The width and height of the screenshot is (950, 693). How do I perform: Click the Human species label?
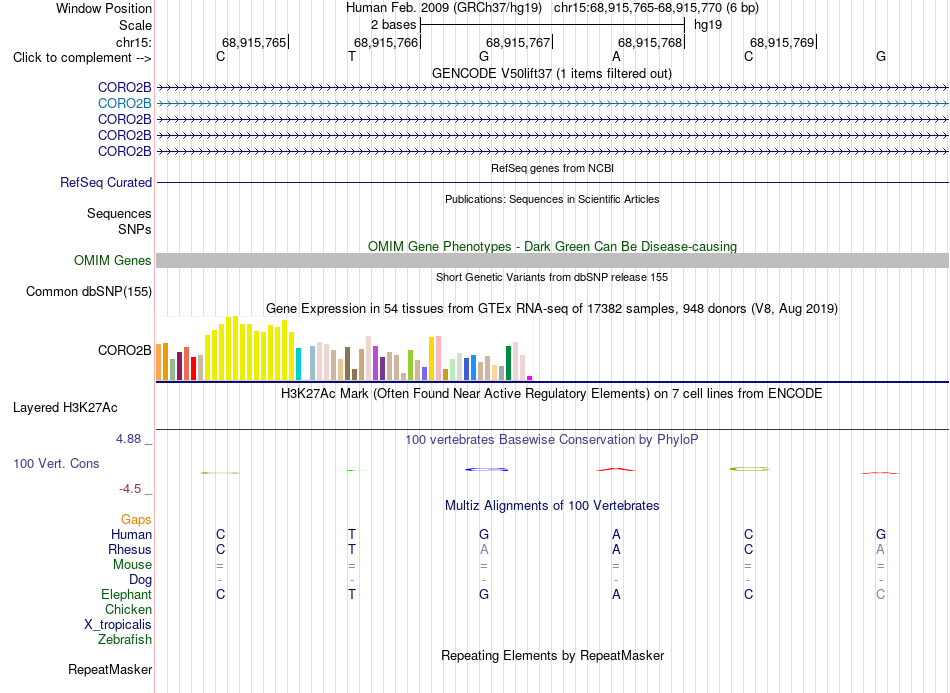pyautogui.click(x=131, y=534)
